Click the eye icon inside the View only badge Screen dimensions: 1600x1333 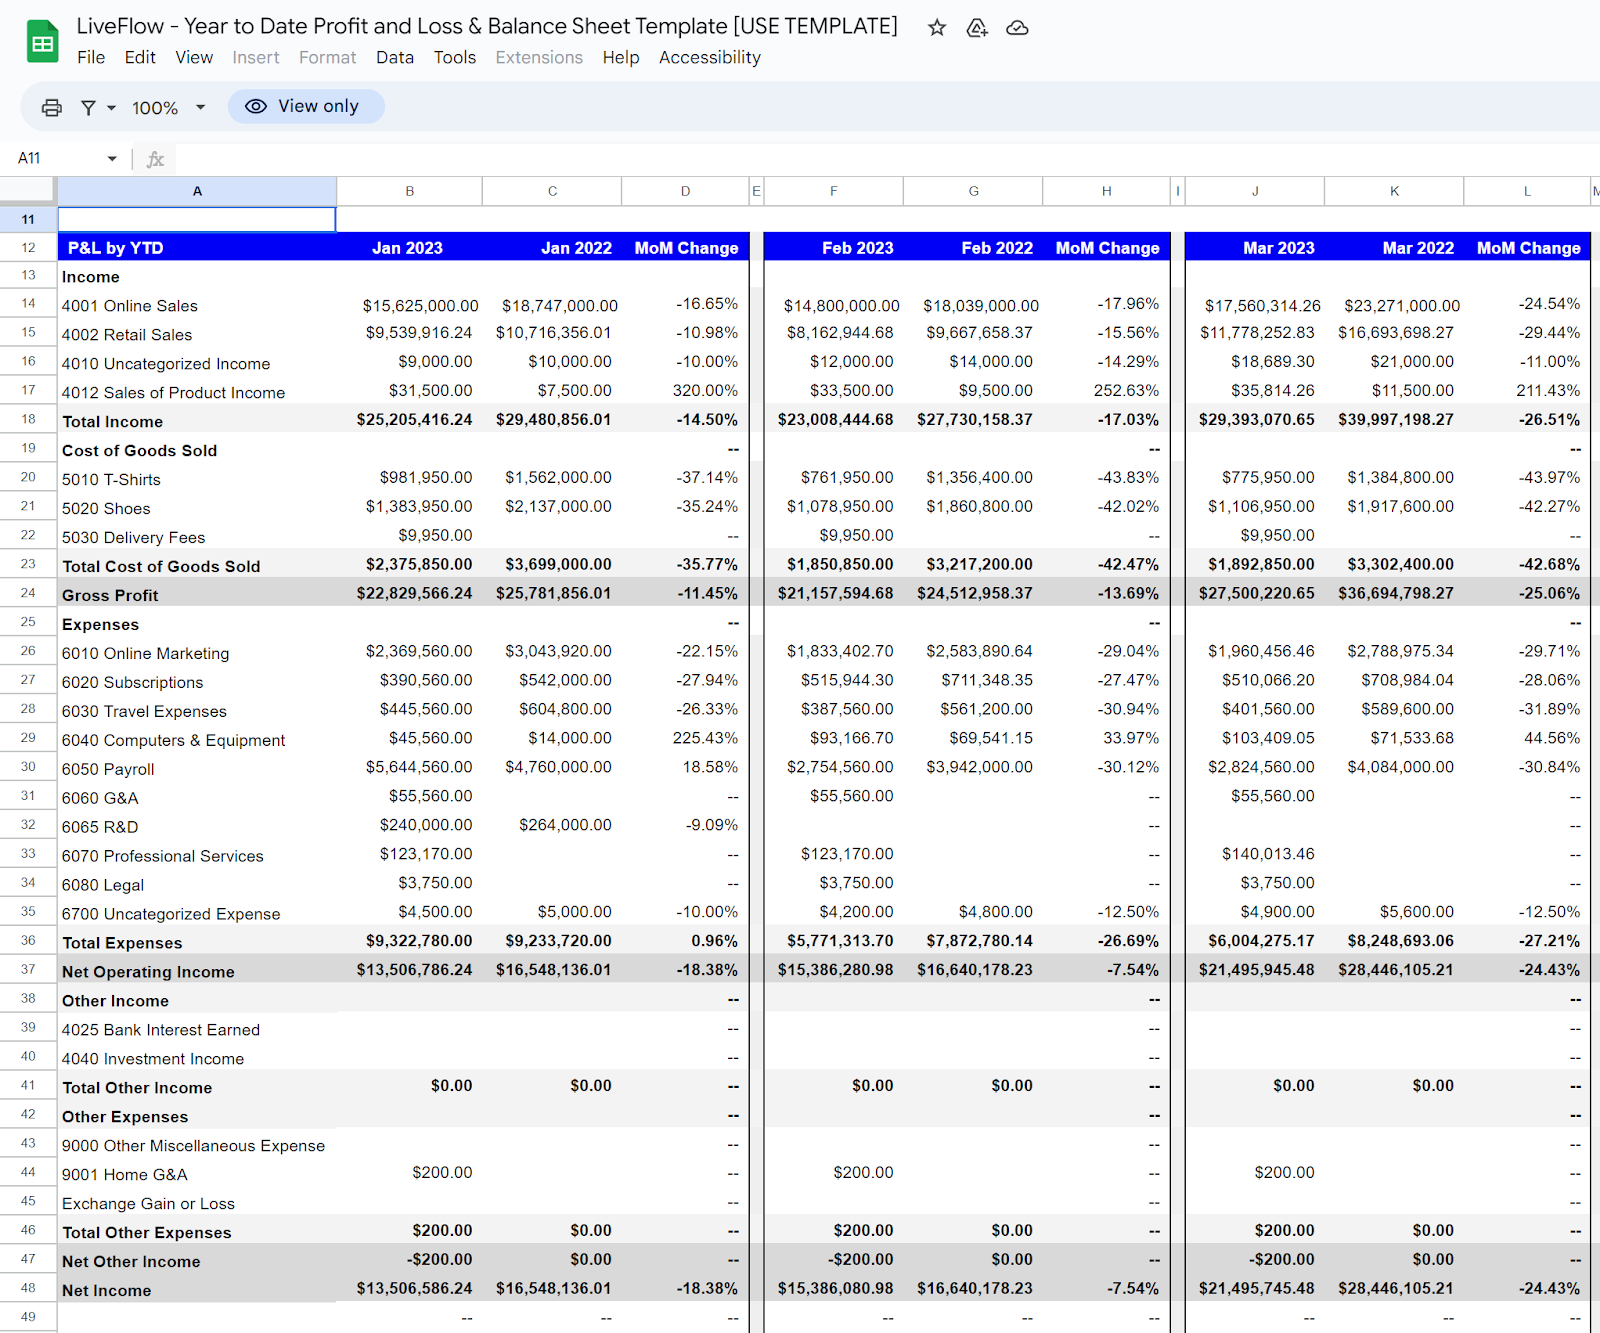pyautogui.click(x=257, y=106)
